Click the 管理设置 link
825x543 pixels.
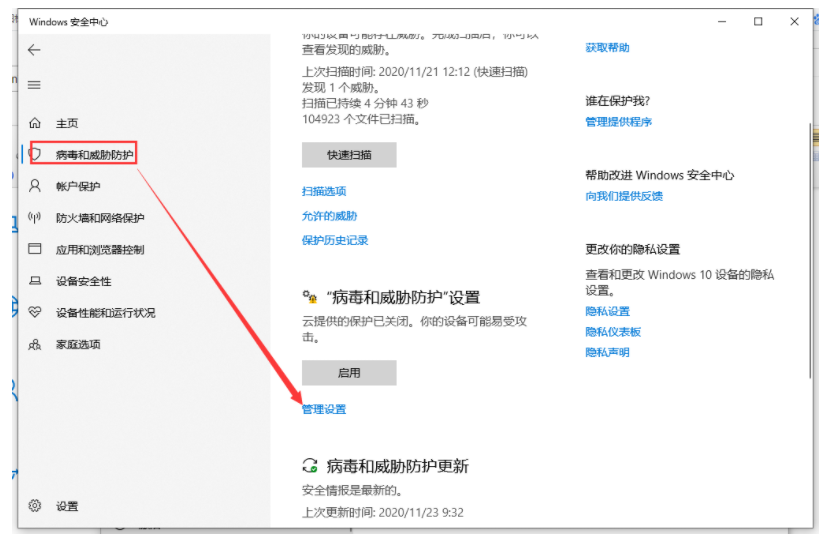324,409
